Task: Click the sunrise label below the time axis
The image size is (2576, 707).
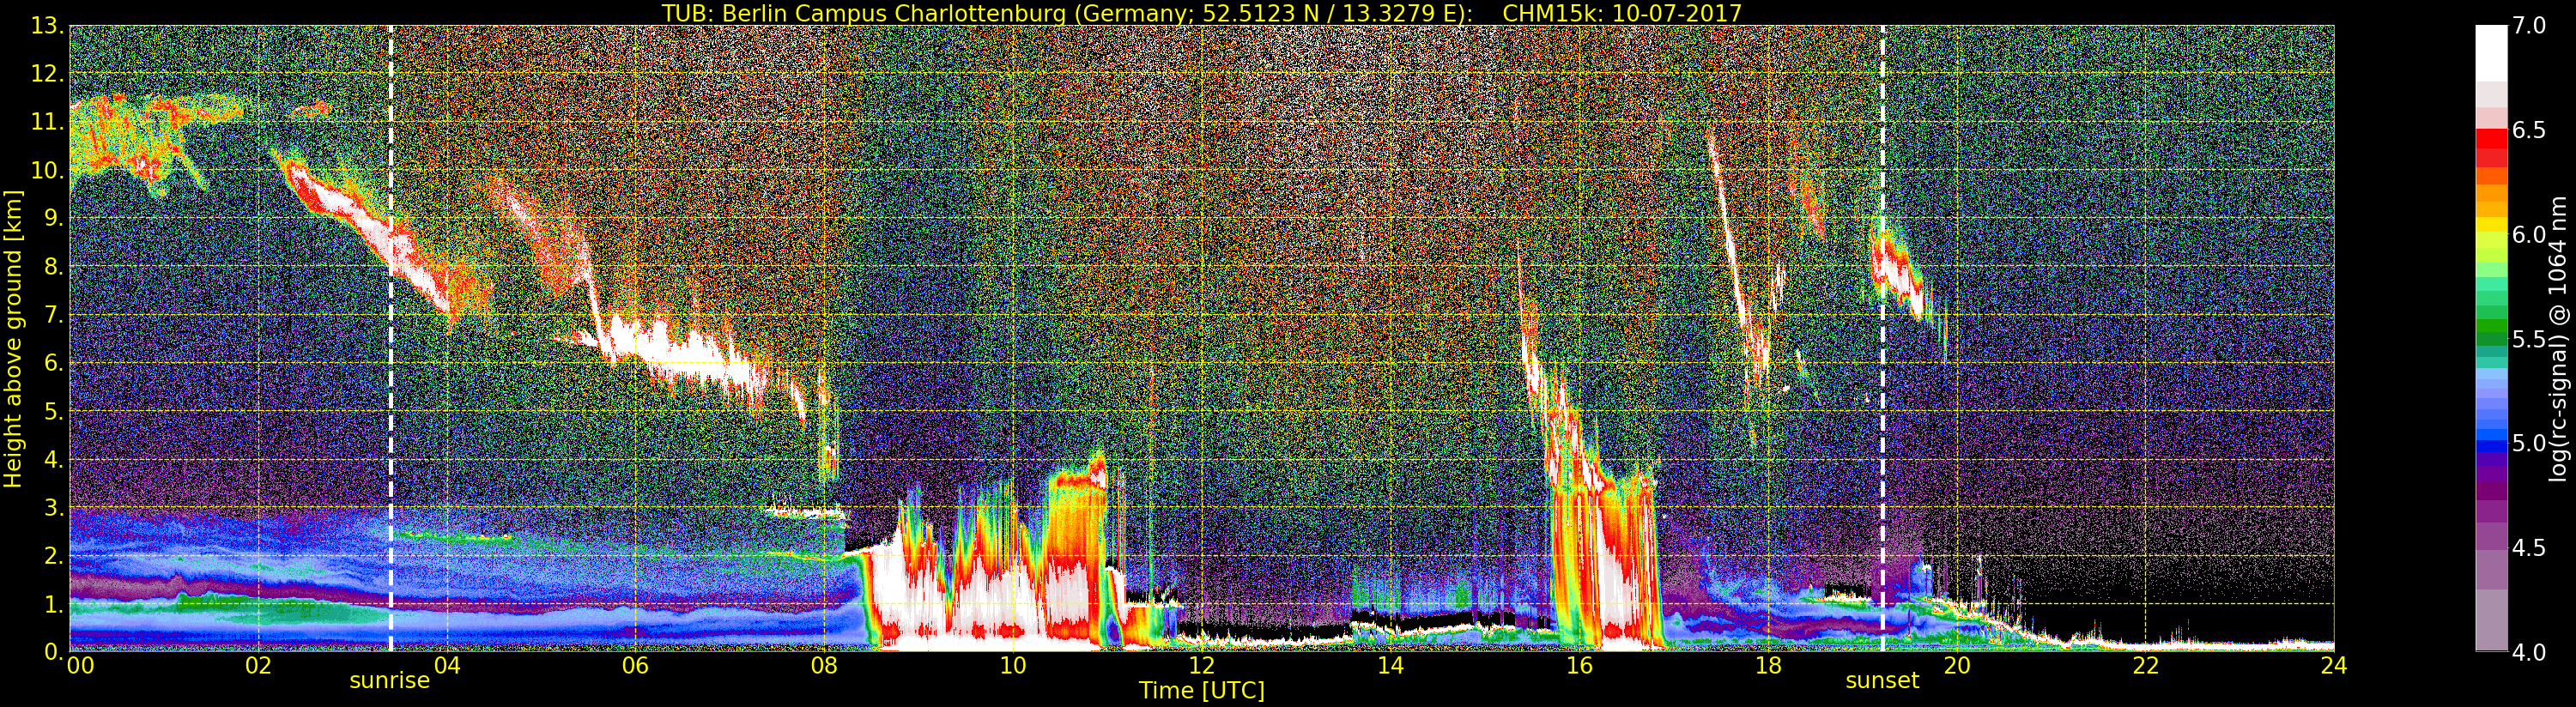Action: [389, 681]
